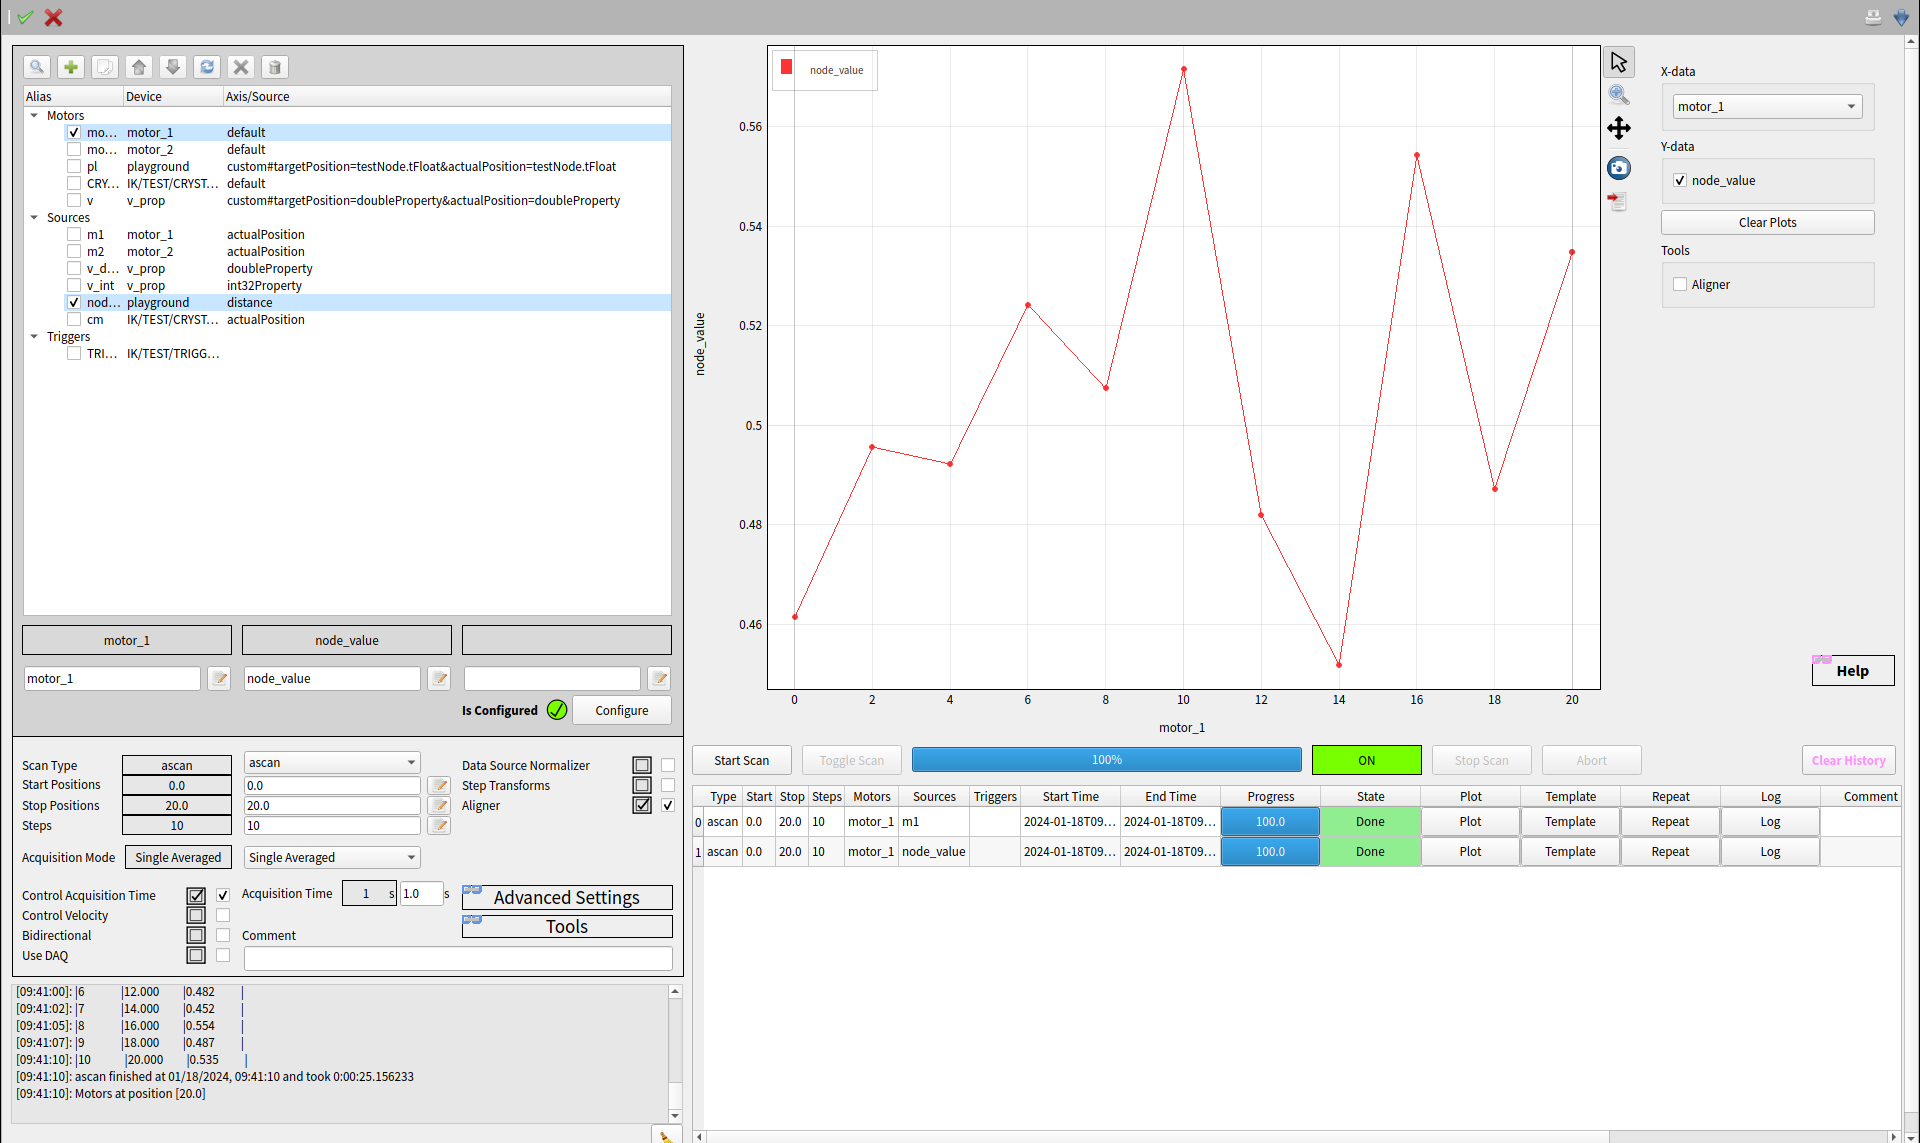Click the State column header in history
This screenshot has width=1920, height=1143.
pos(1370,797)
